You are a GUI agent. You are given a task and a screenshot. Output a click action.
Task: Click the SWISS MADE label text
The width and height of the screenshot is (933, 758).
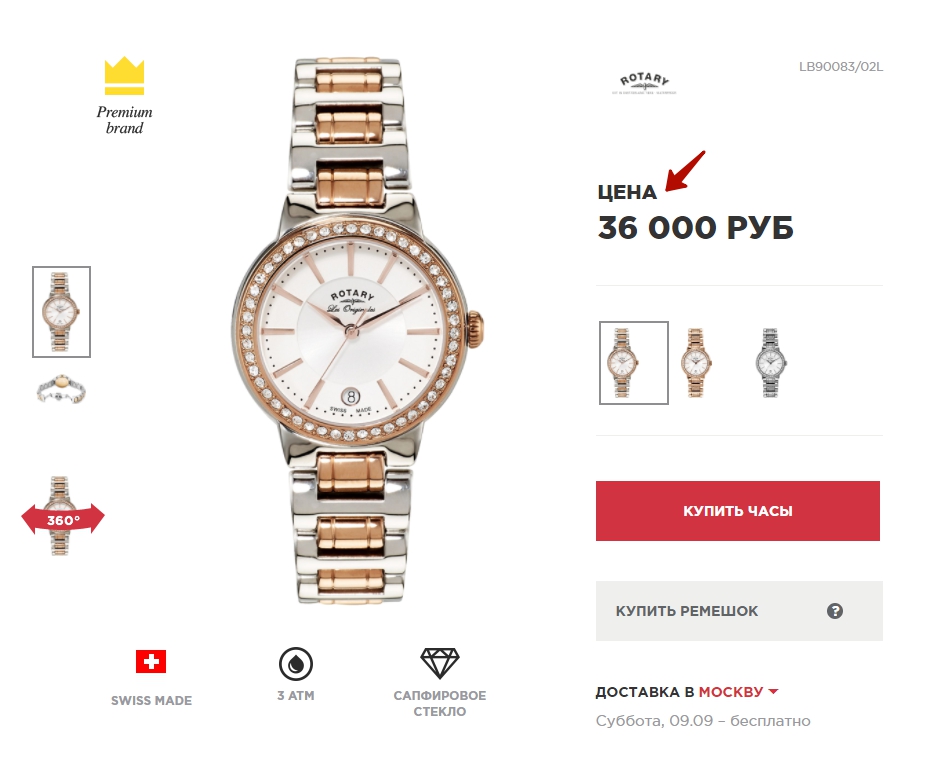coord(151,701)
